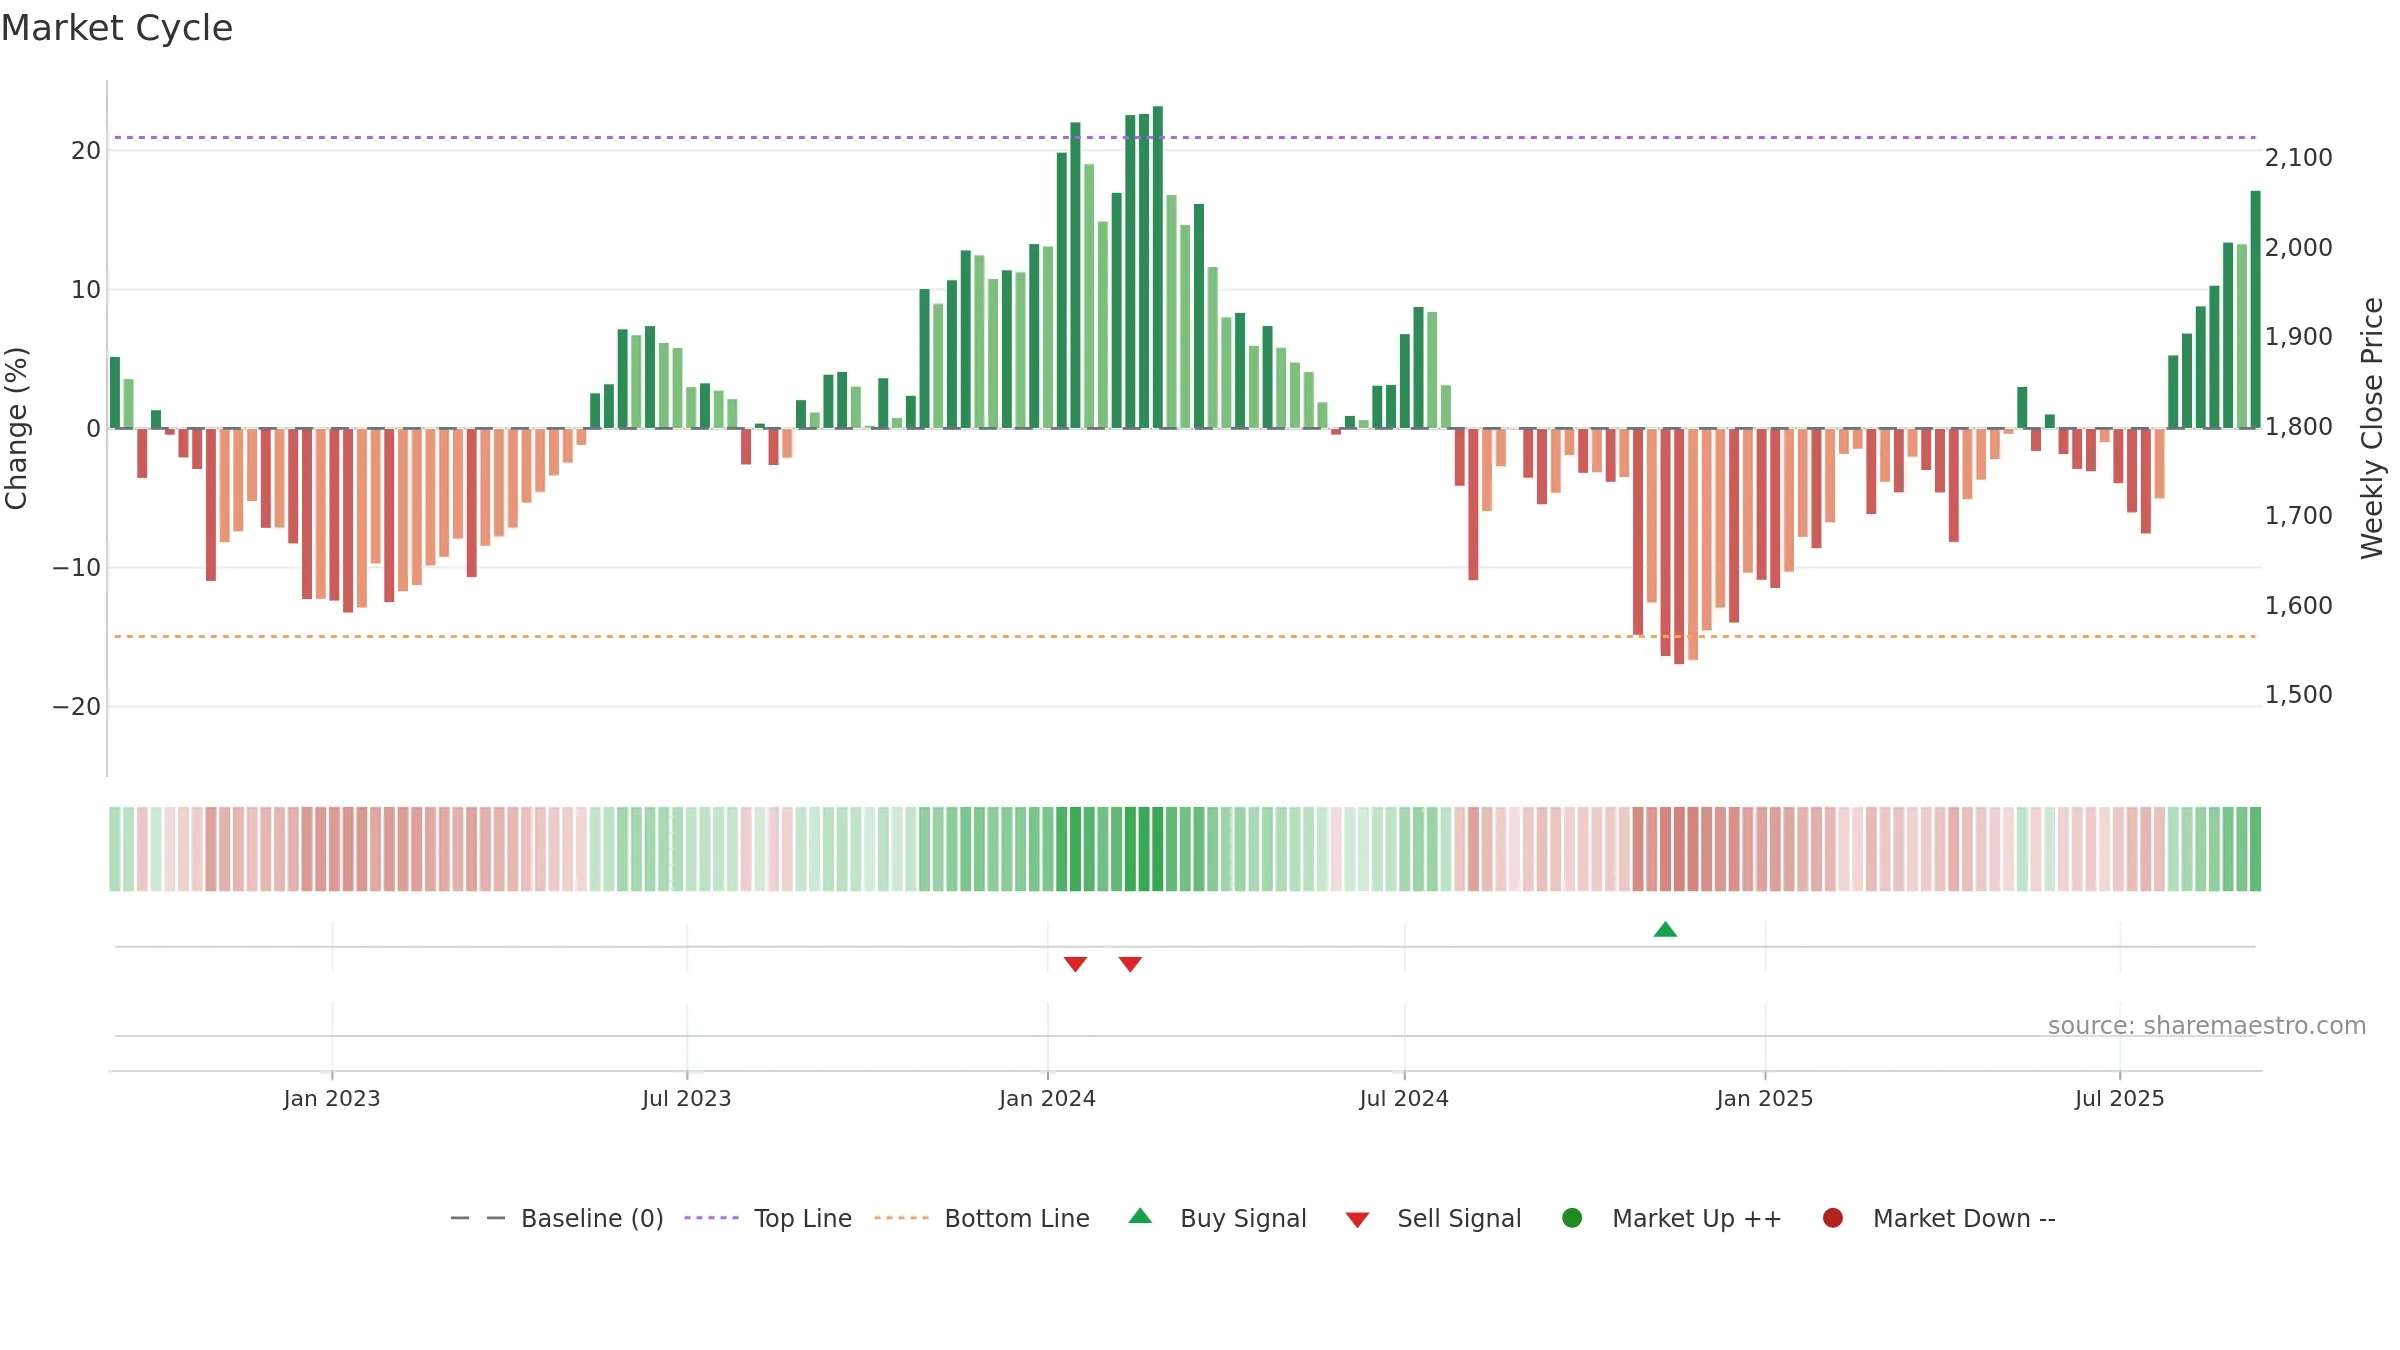Click the 1,700 price tick label

(x=2299, y=516)
